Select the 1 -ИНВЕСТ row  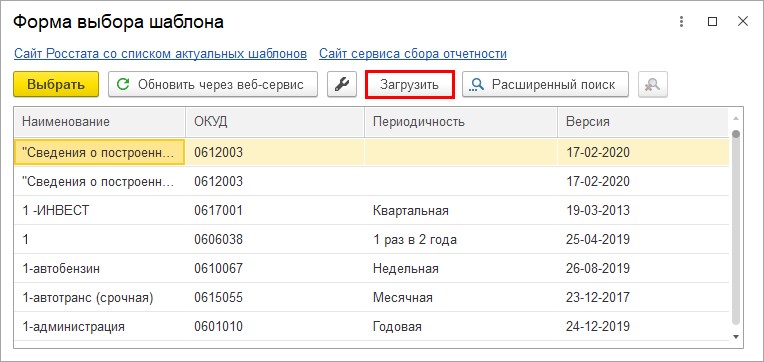coord(372,210)
